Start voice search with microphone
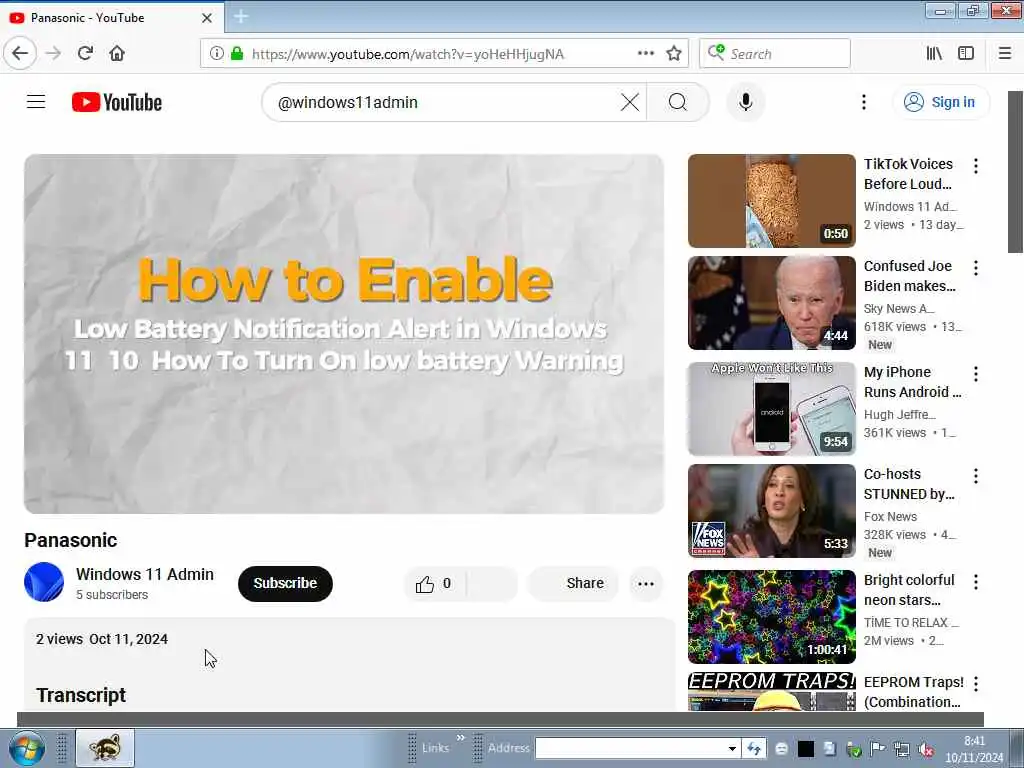 point(745,102)
